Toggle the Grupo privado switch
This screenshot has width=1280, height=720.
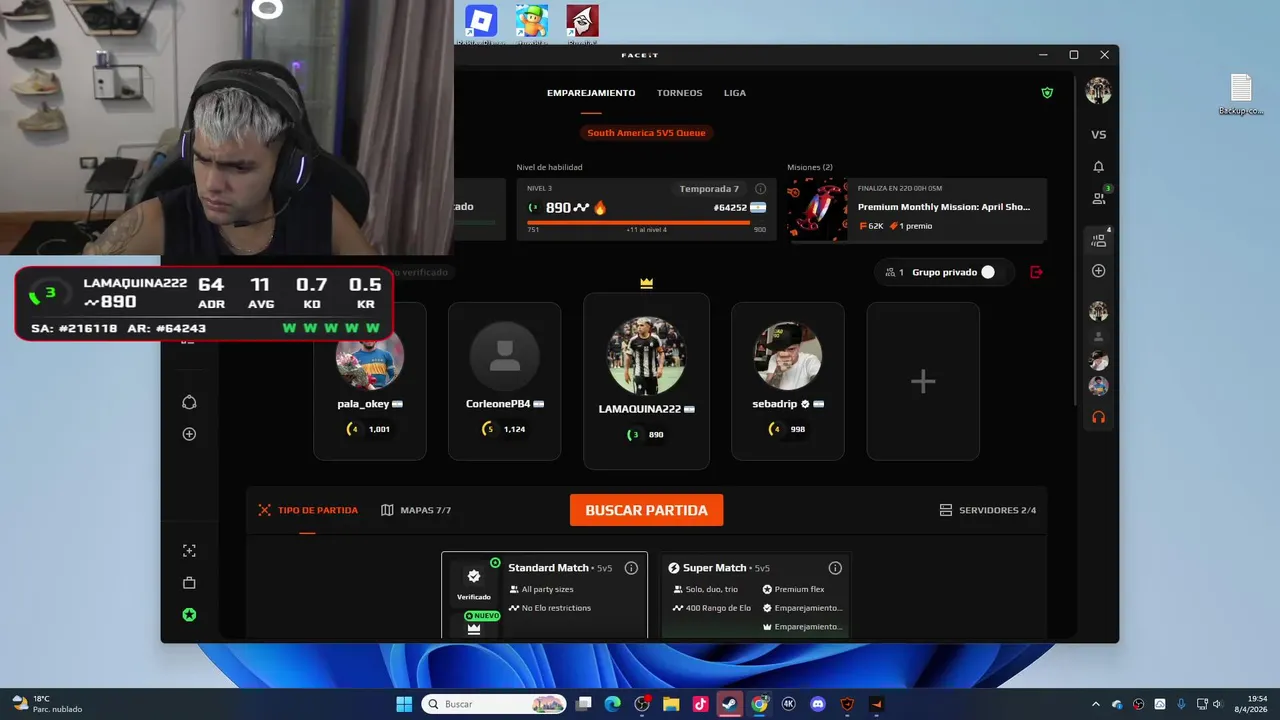pyautogui.click(x=988, y=272)
